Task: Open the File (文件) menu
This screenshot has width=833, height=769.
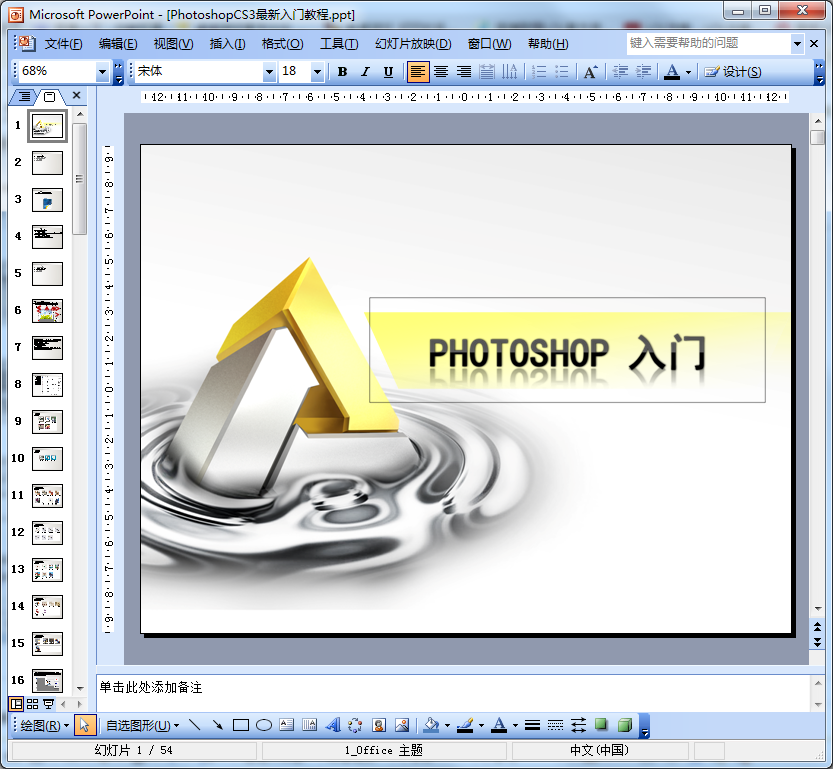Action: tap(63, 44)
